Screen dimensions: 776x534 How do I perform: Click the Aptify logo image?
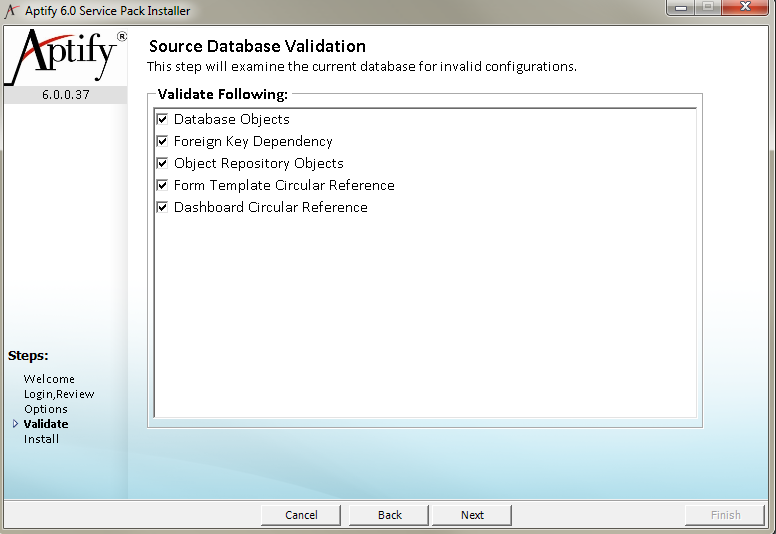[65, 56]
